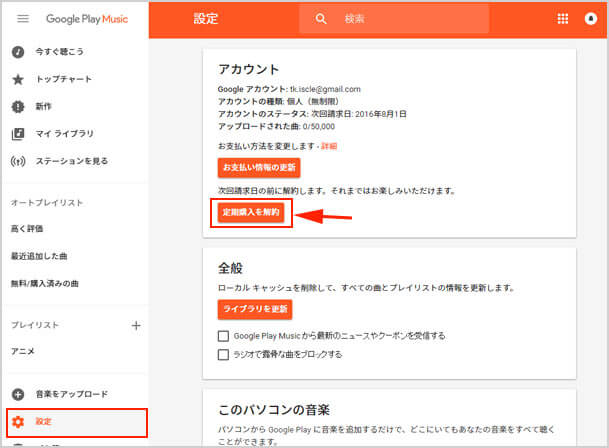Focus the 検索 search field
609x448 pixels.
(394, 19)
